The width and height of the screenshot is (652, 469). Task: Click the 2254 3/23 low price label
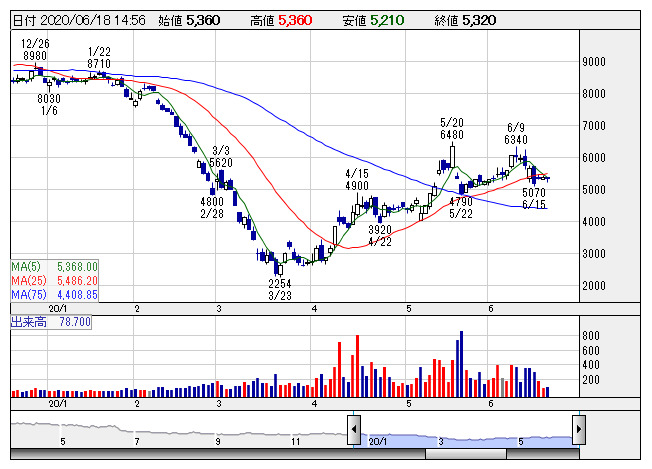click(x=279, y=290)
